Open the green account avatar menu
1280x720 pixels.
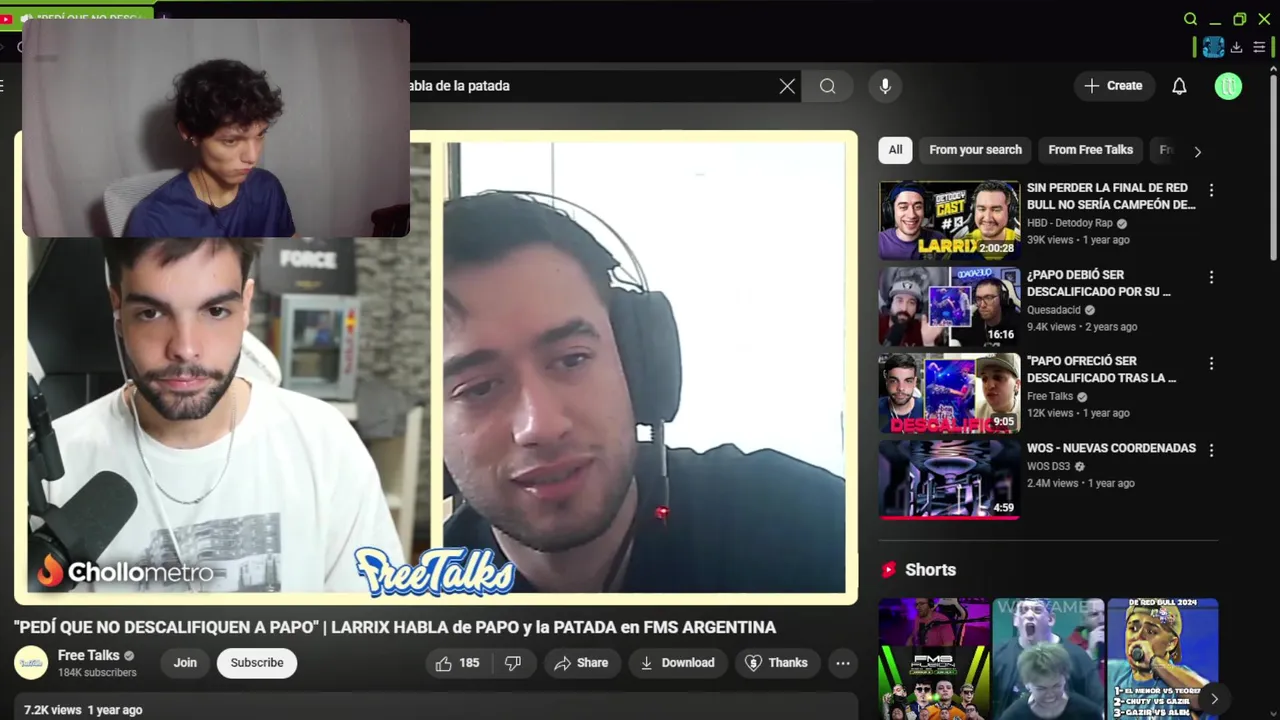pos(1228,86)
